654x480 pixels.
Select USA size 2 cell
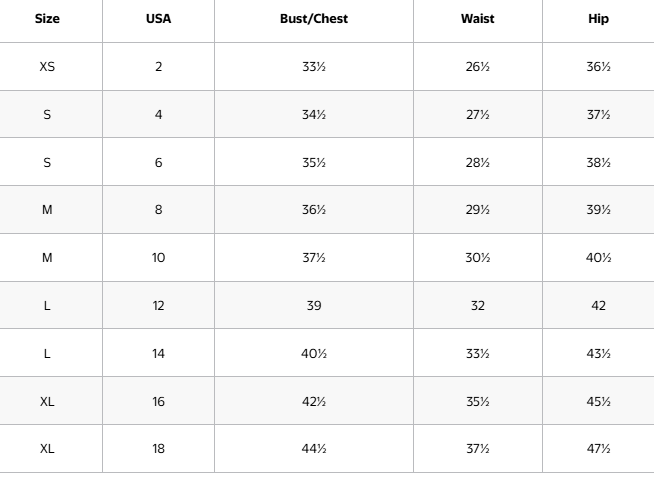pyautogui.click(x=158, y=67)
